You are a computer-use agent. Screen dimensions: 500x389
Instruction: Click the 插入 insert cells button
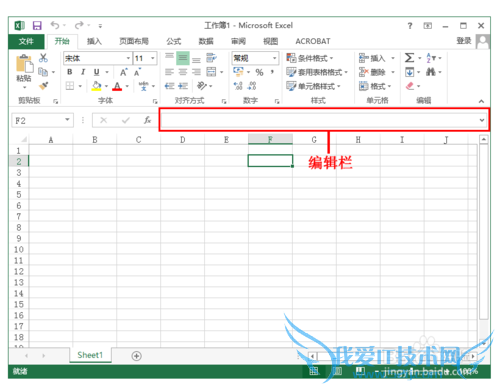372,58
